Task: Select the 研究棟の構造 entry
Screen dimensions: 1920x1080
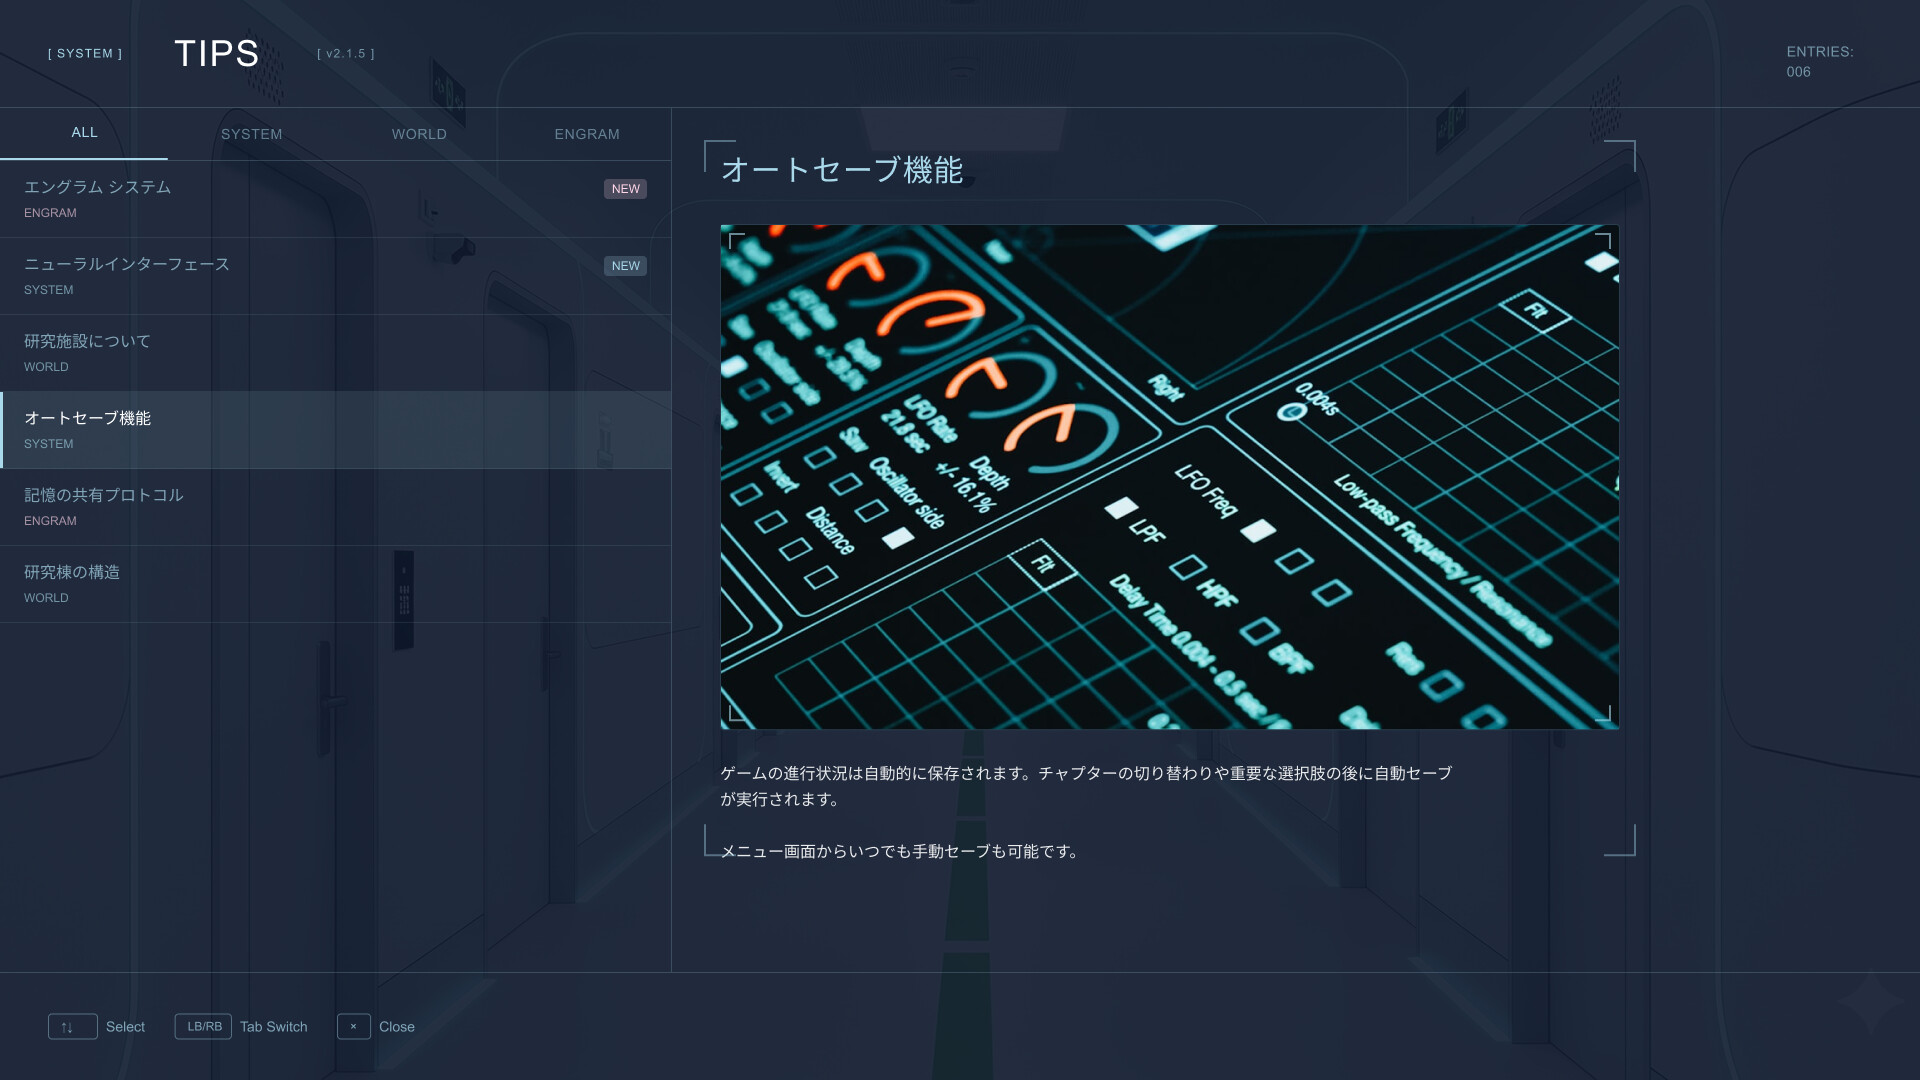Action: [300, 584]
